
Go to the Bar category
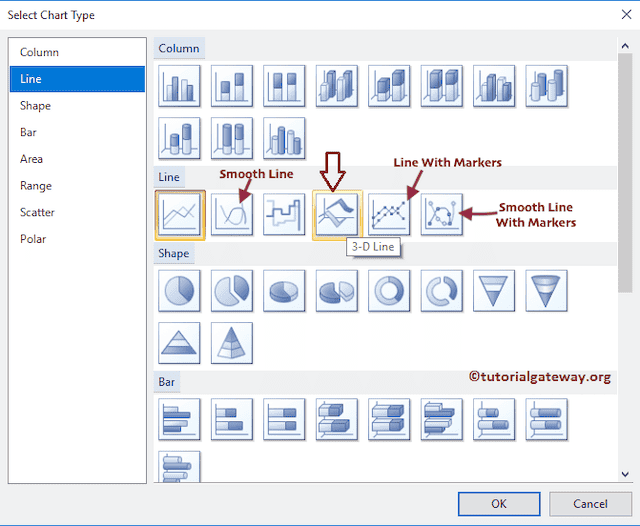[x=77, y=132]
